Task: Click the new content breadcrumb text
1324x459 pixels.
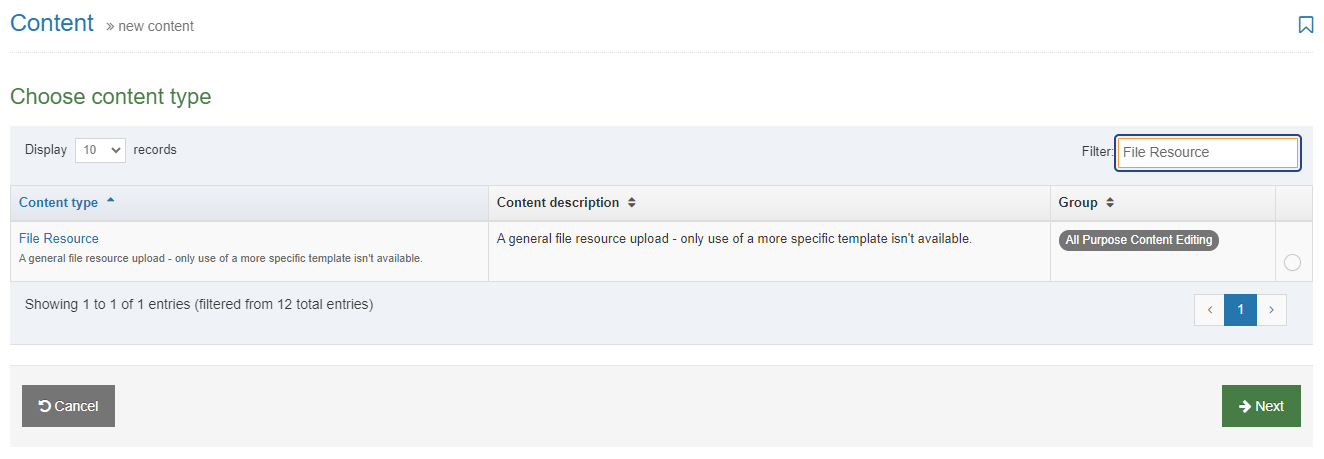Action: (156, 26)
